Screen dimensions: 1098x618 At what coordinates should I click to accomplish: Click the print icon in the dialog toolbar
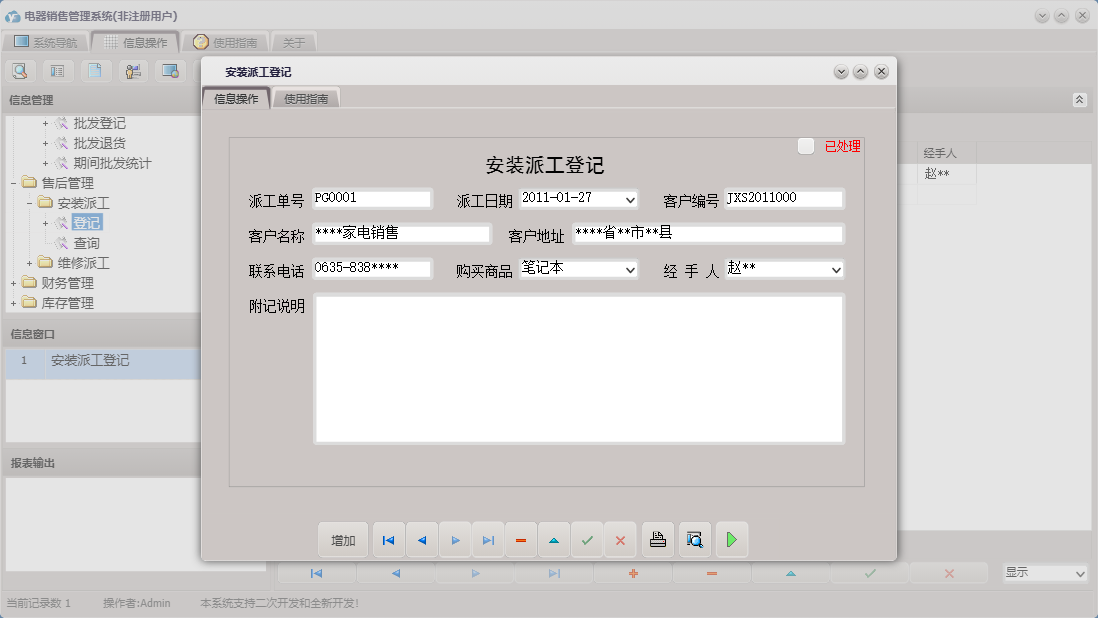(x=658, y=539)
